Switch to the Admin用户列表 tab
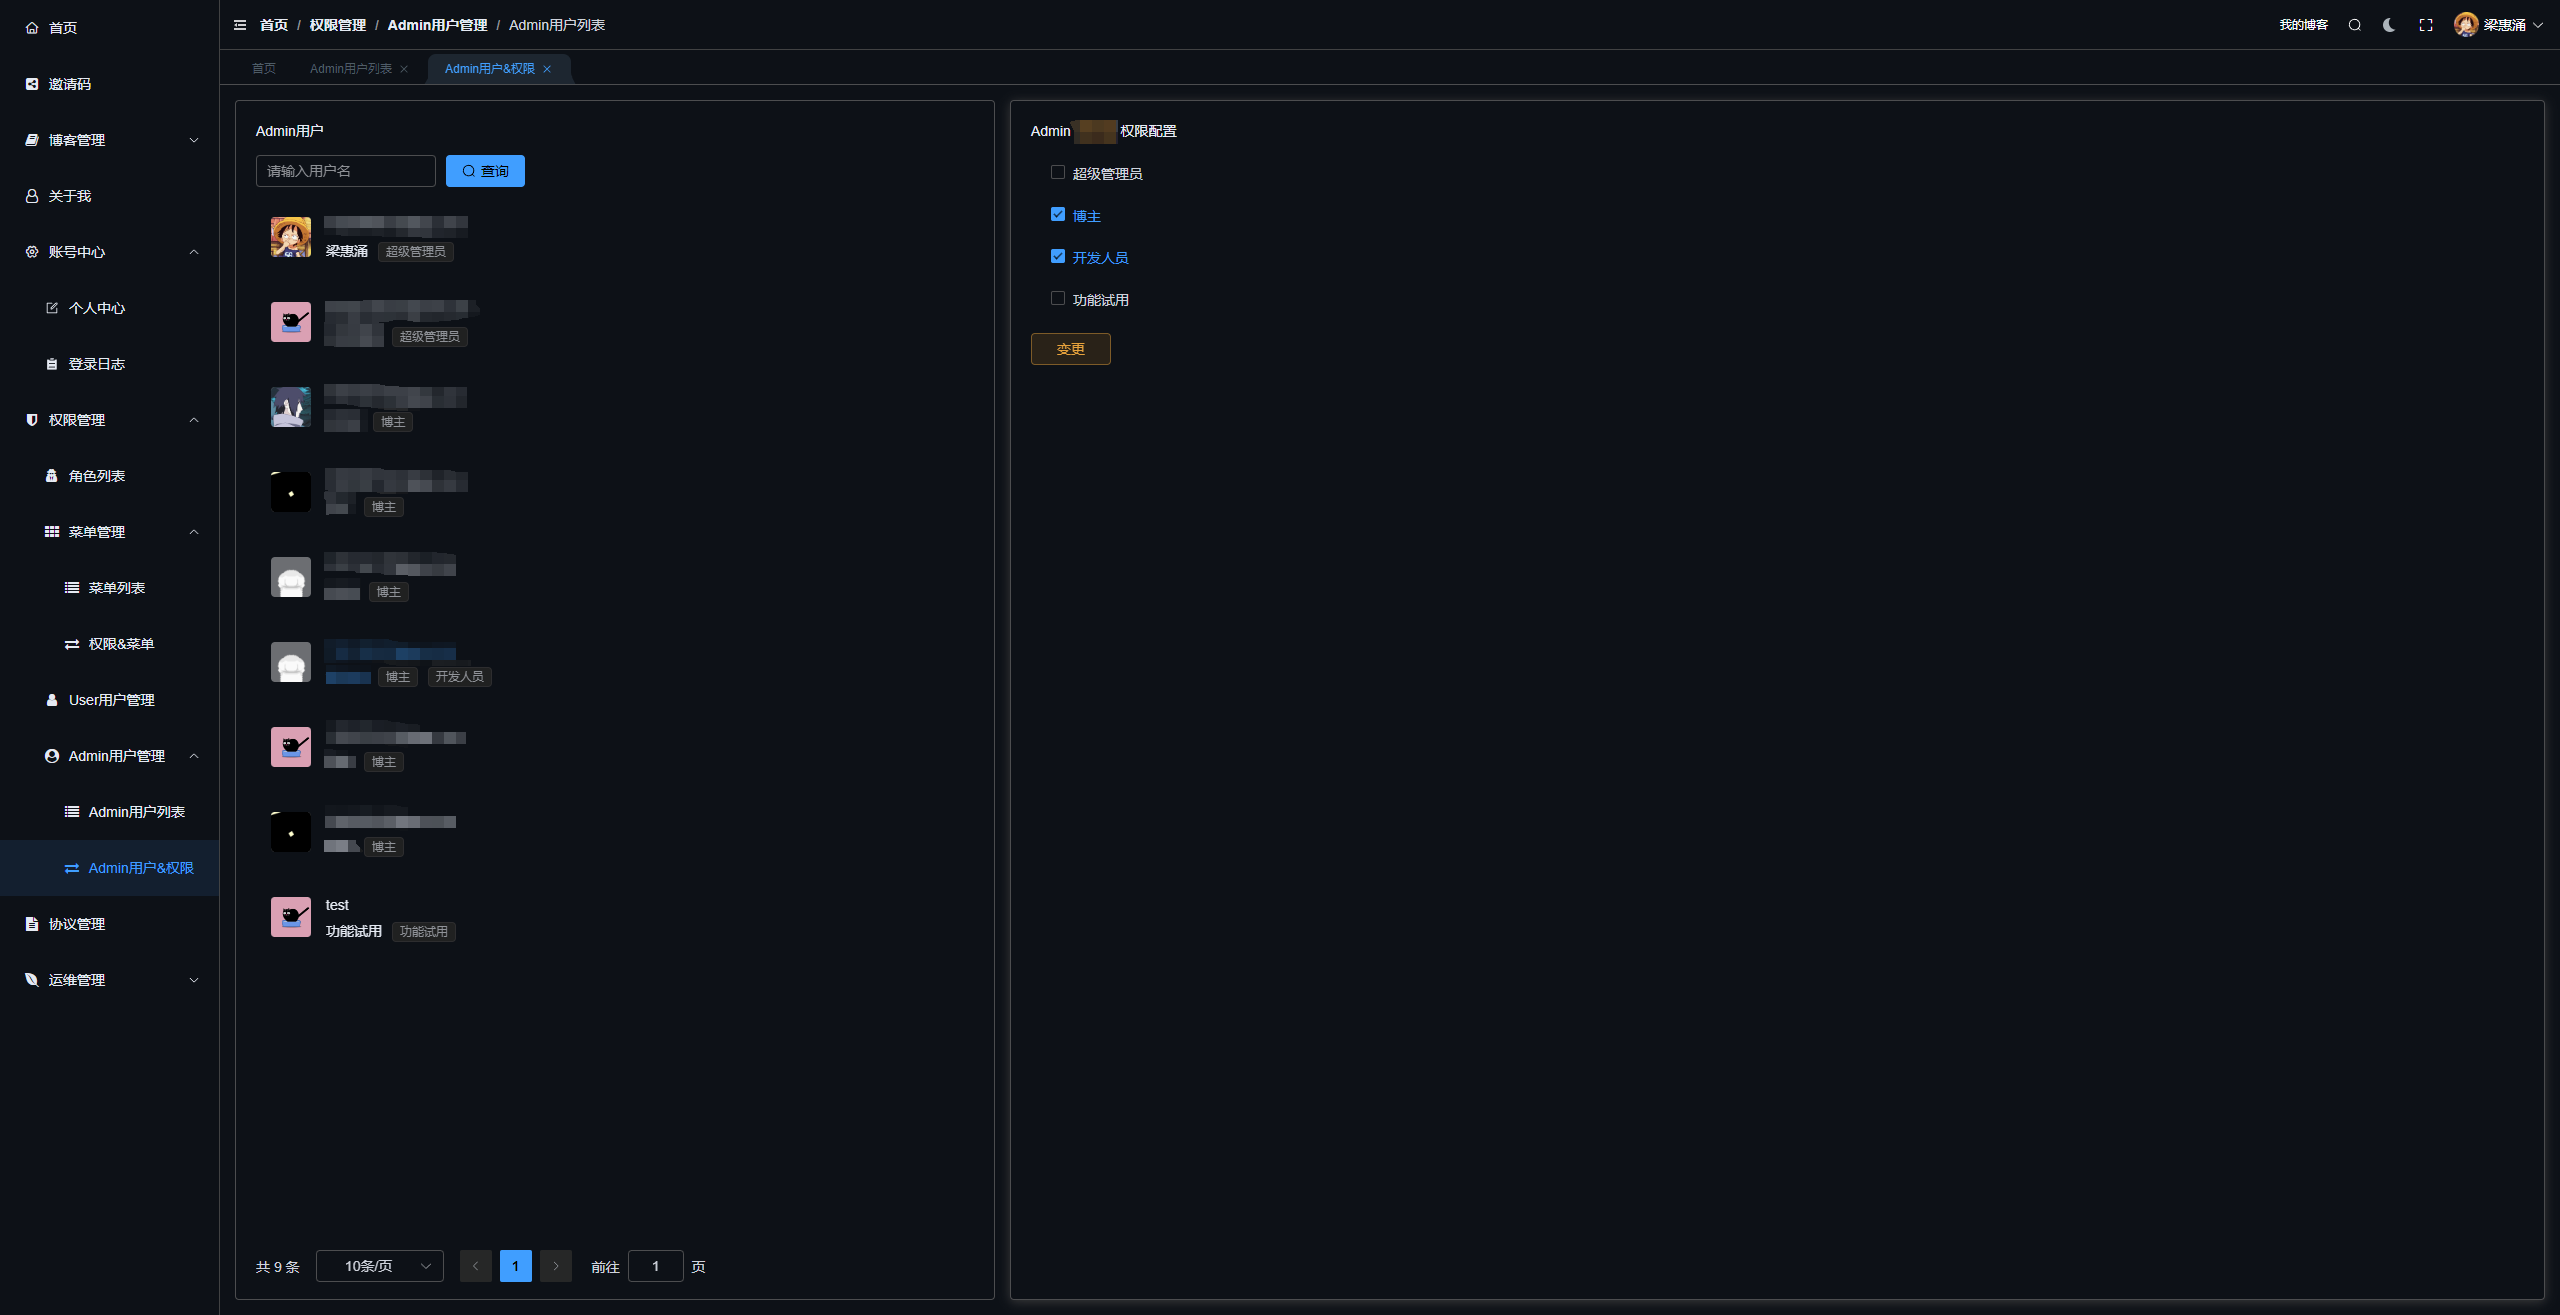Viewport: 2560px width, 1315px height. click(x=350, y=69)
